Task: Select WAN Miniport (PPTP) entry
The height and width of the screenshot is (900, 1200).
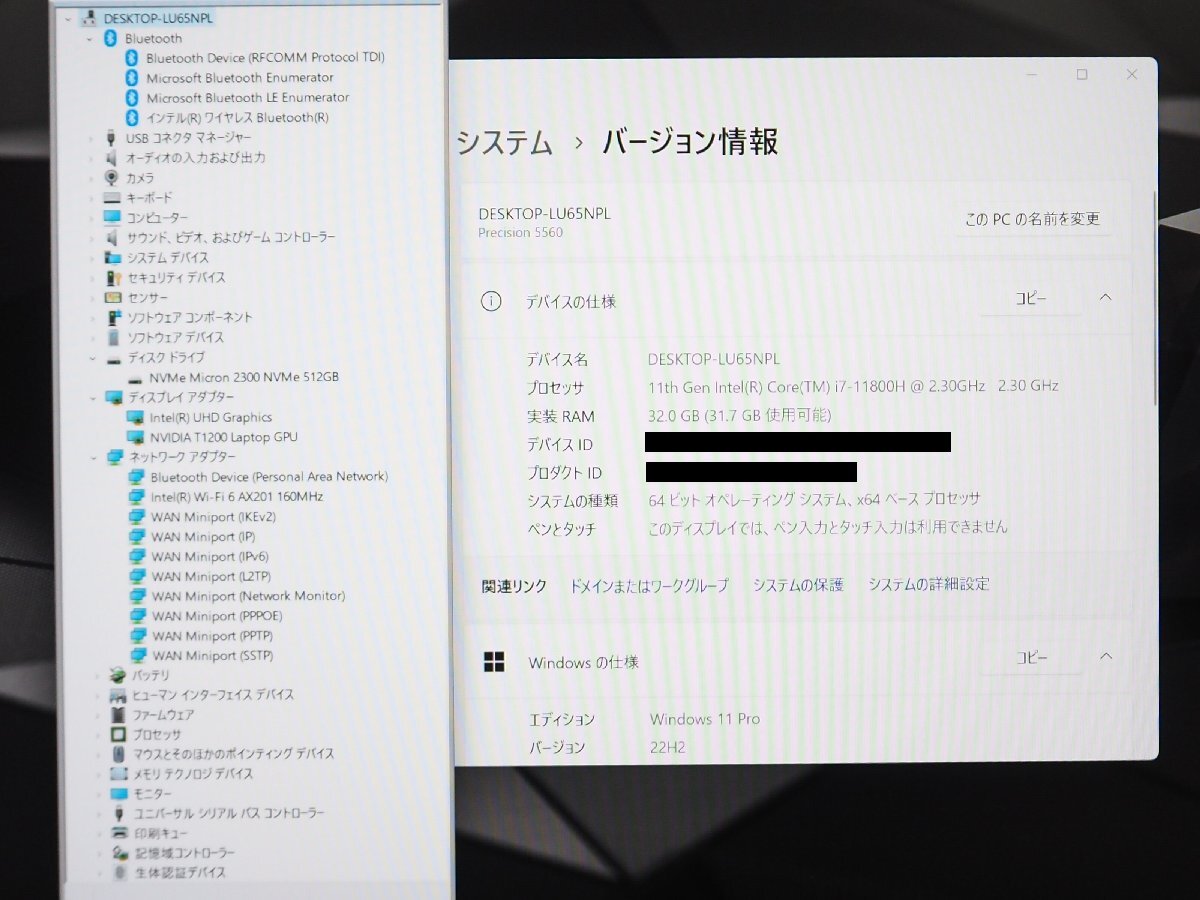Action: (212, 636)
